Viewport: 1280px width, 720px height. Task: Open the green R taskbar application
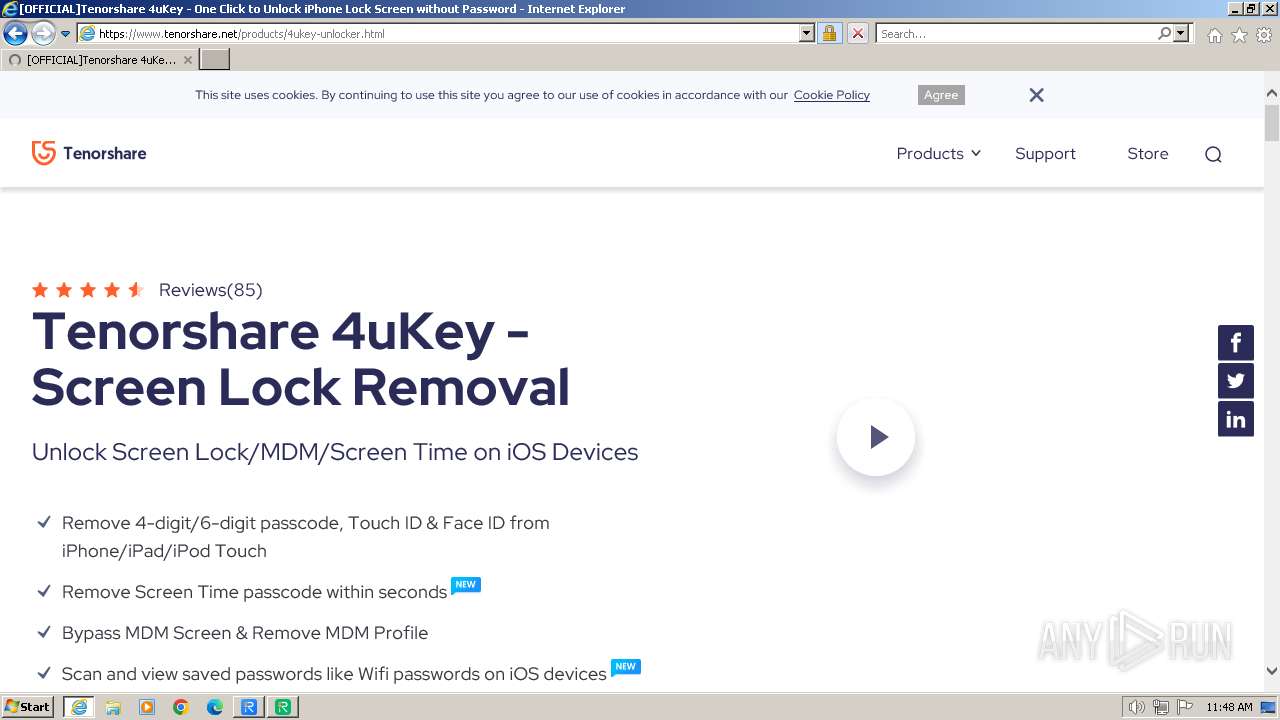click(x=283, y=707)
